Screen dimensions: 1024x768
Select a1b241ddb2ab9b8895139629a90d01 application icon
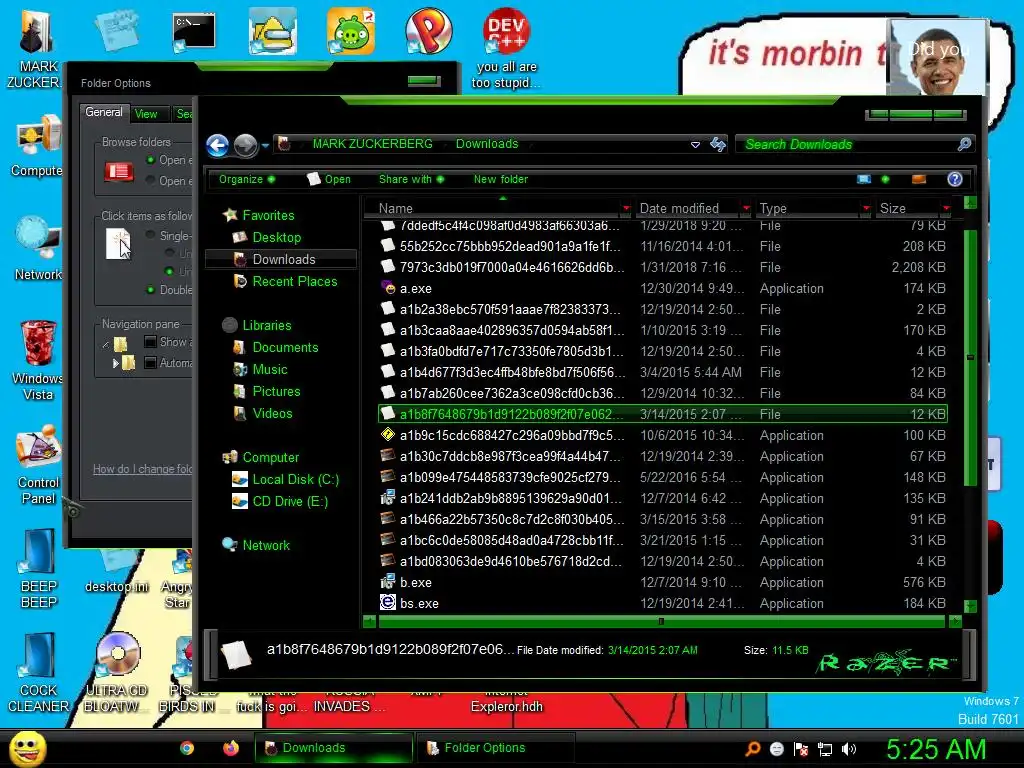[388, 498]
